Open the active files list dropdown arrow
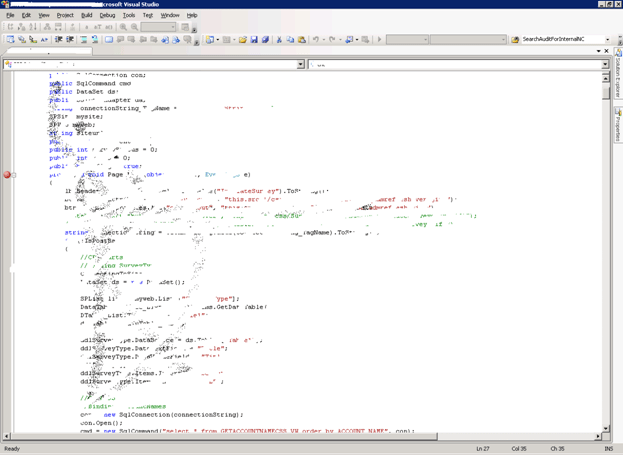Screen dimensions: 623x455 (599, 51)
